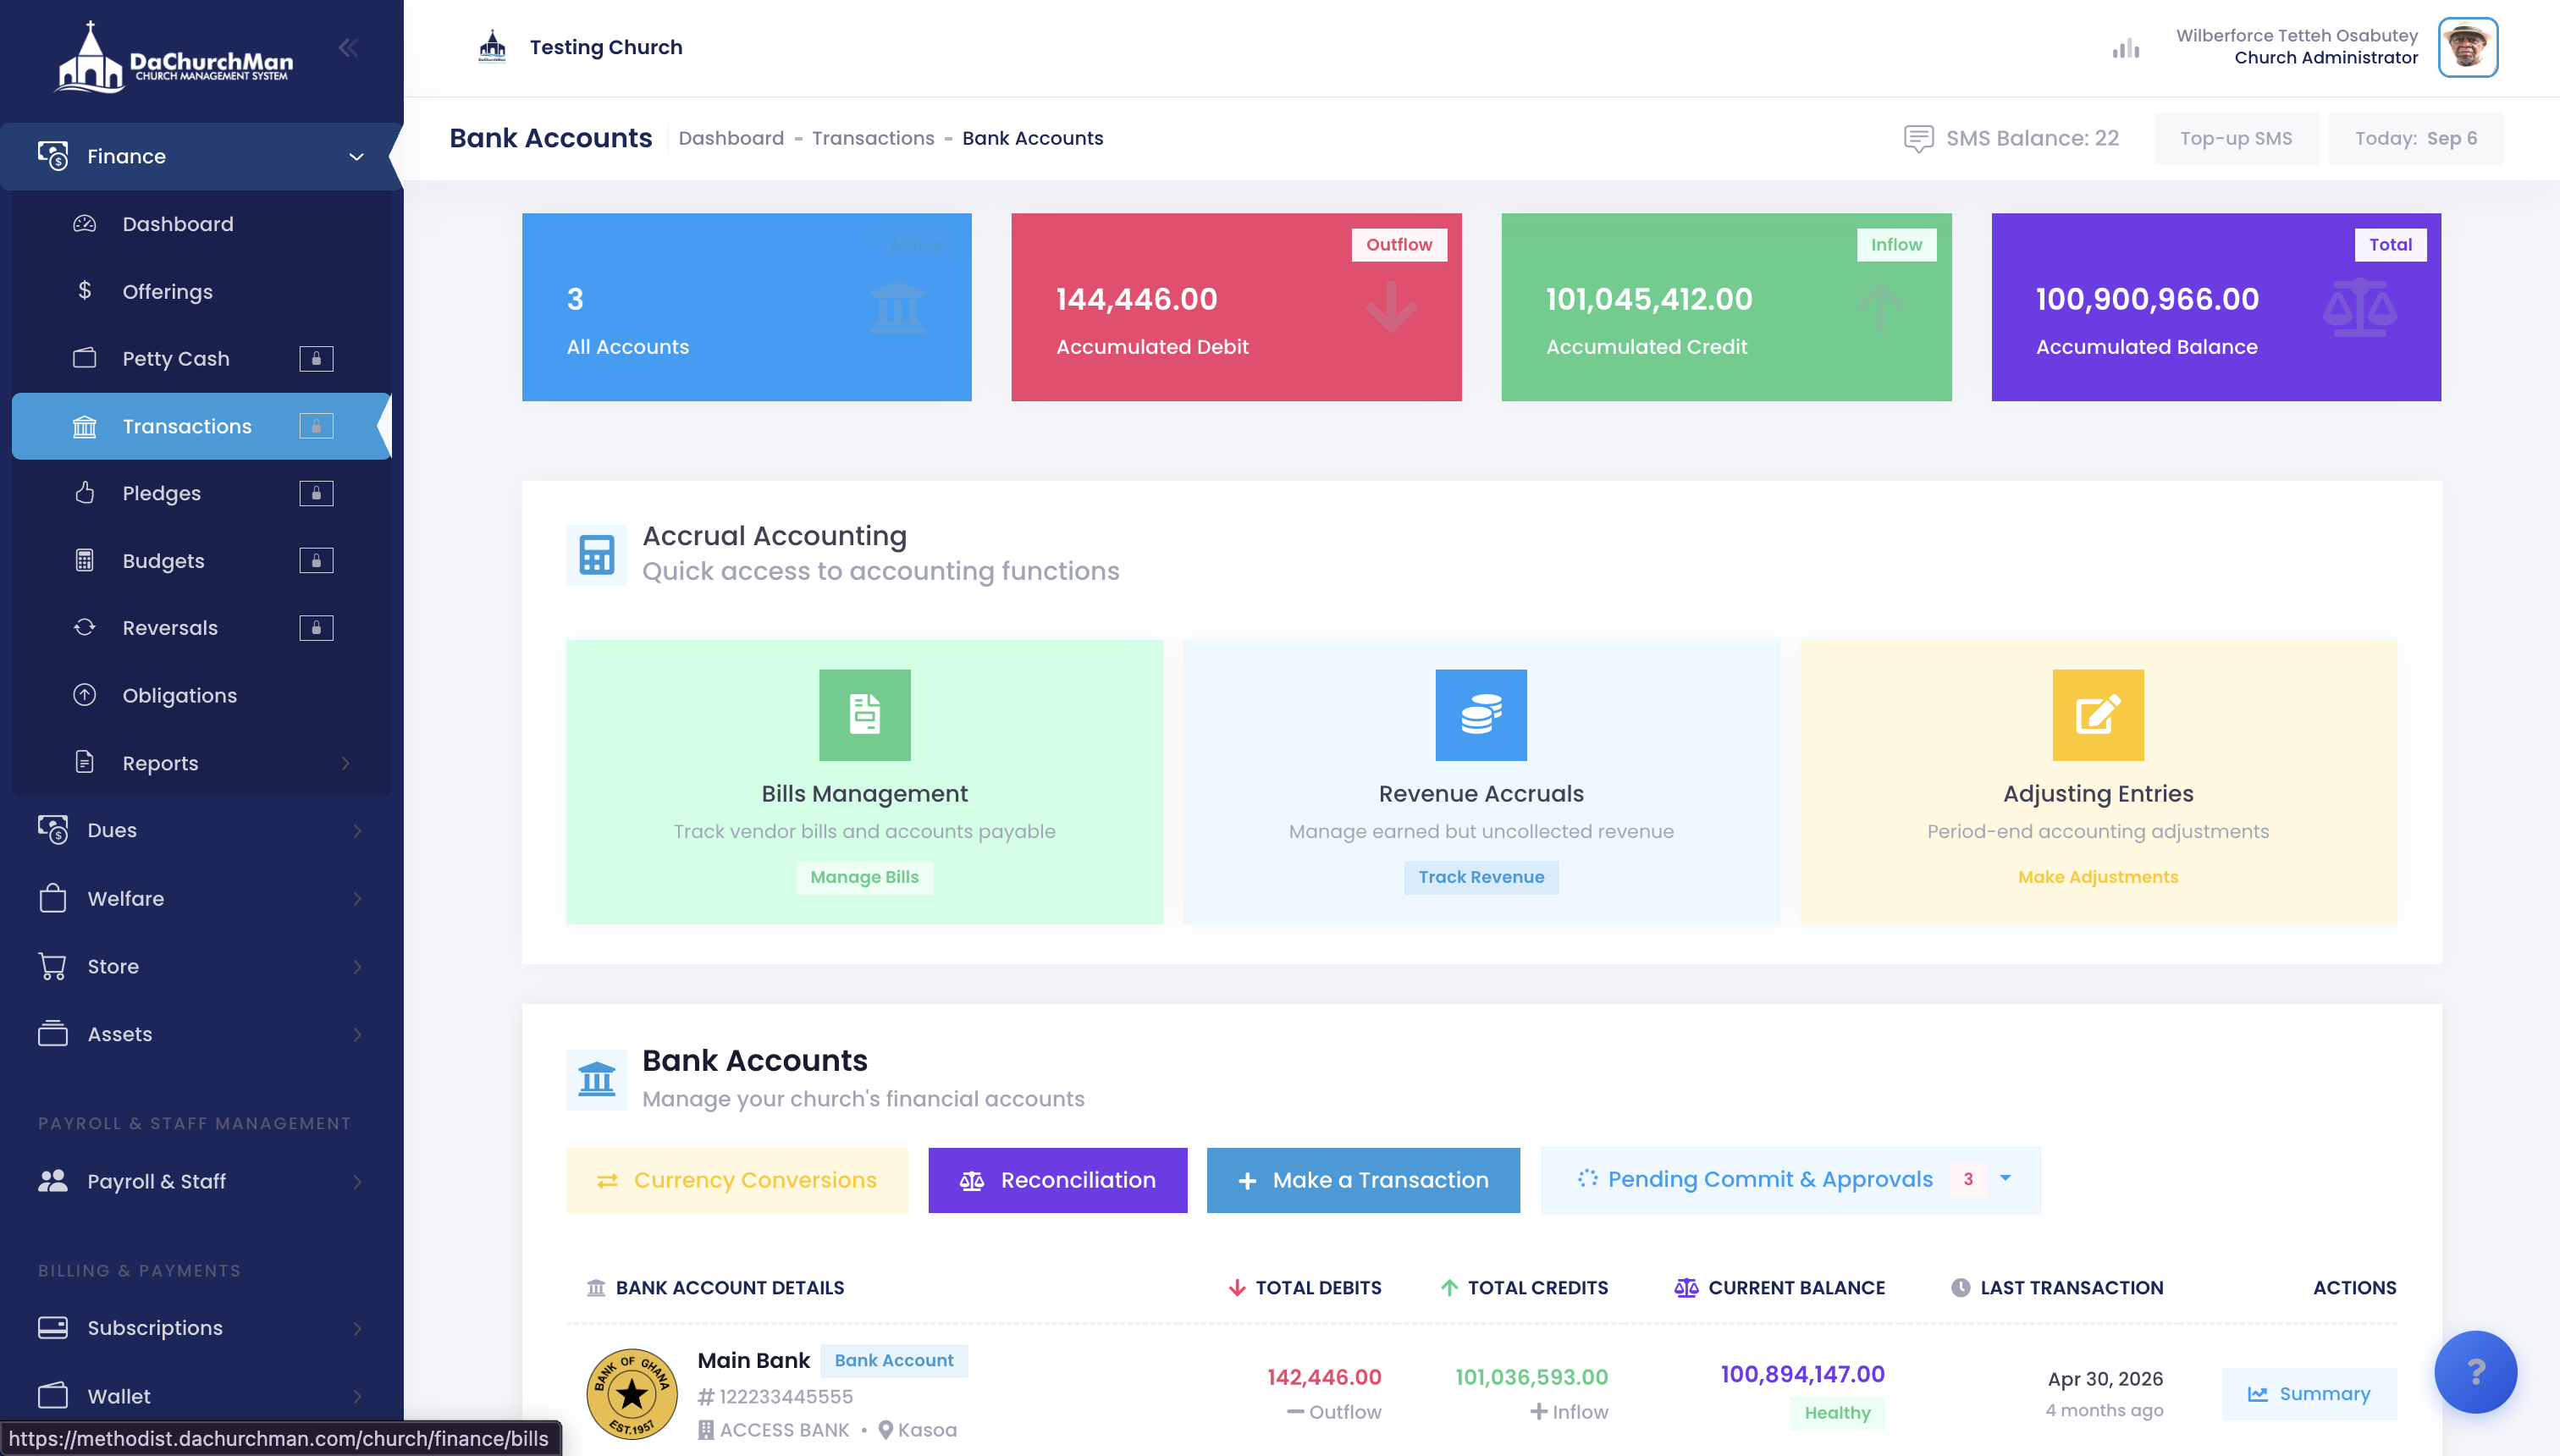This screenshot has width=2560, height=1456.
Task: Click the Dashboard breadcrumb link
Action: [731, 138]
